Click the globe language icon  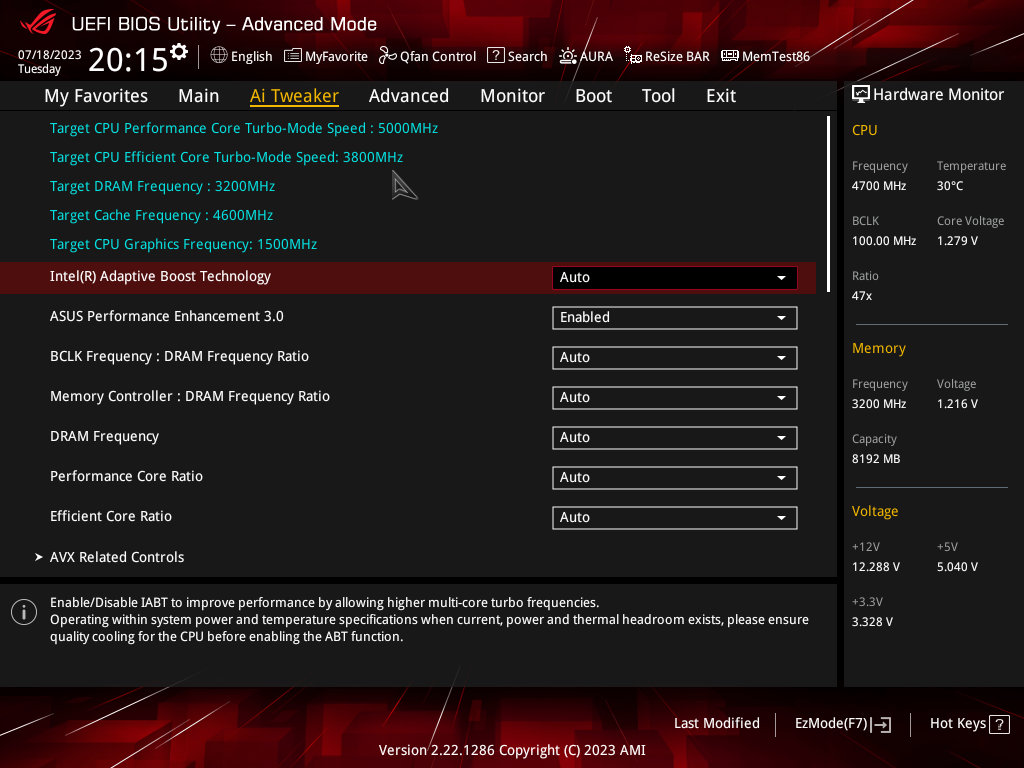(219, 56)
